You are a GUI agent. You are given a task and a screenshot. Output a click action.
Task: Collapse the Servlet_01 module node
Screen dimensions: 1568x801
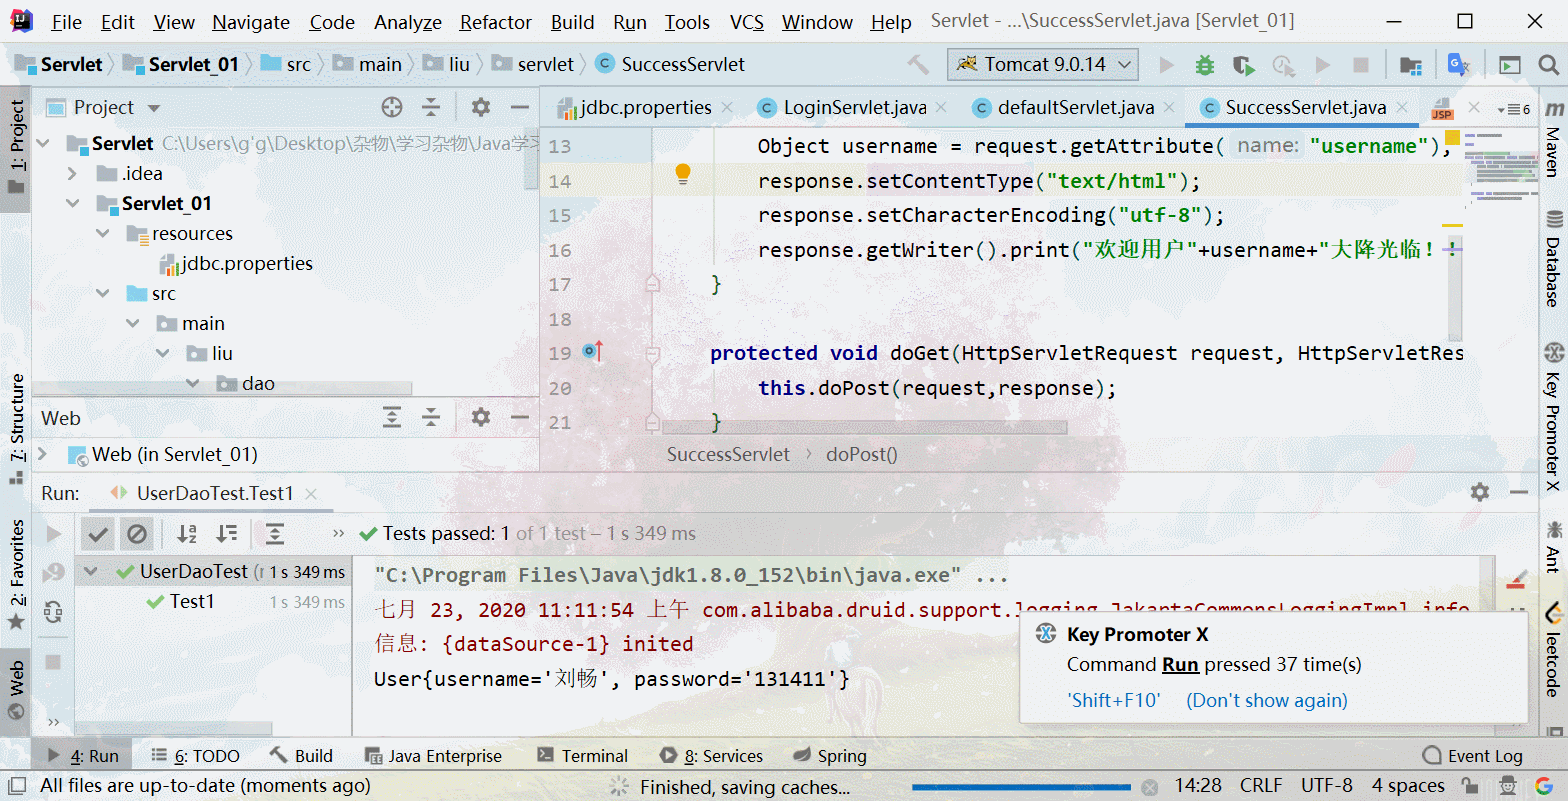coord(72,204)
